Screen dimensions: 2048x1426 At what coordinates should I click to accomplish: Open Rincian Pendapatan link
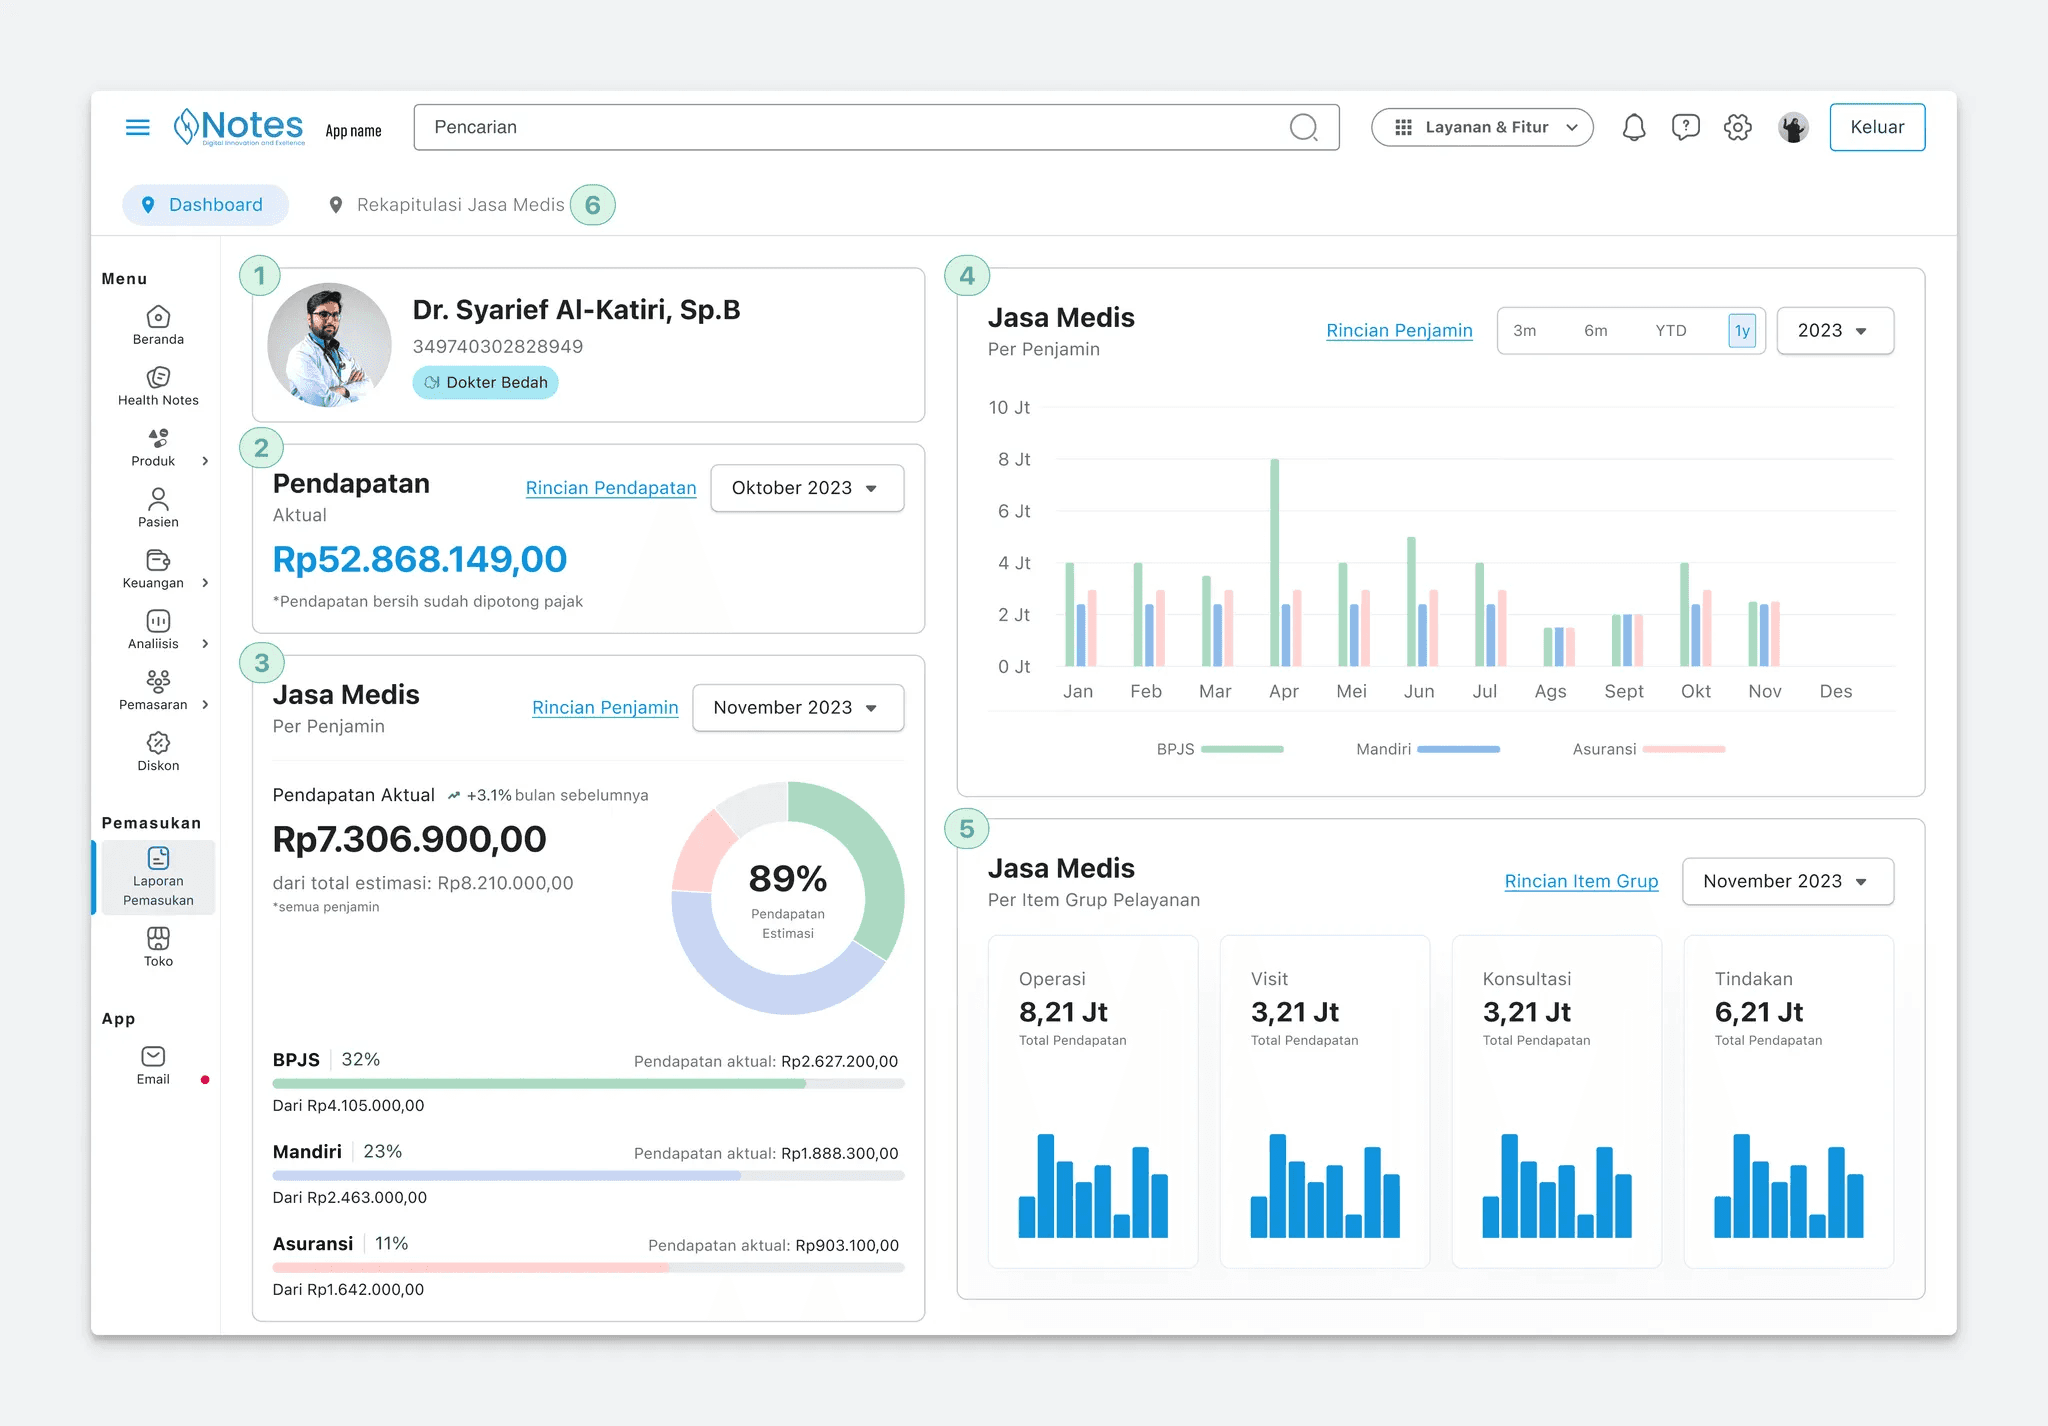pyautogui.click(x=610, y=488)
